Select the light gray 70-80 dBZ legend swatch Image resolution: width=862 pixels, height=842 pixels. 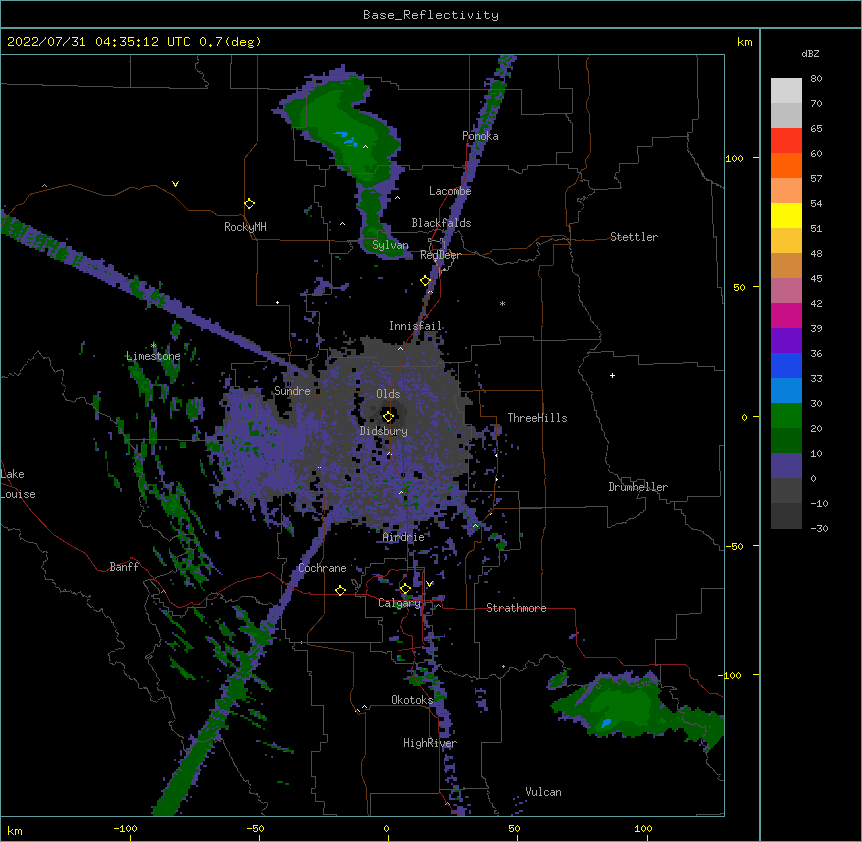click(x=786, y=91)
